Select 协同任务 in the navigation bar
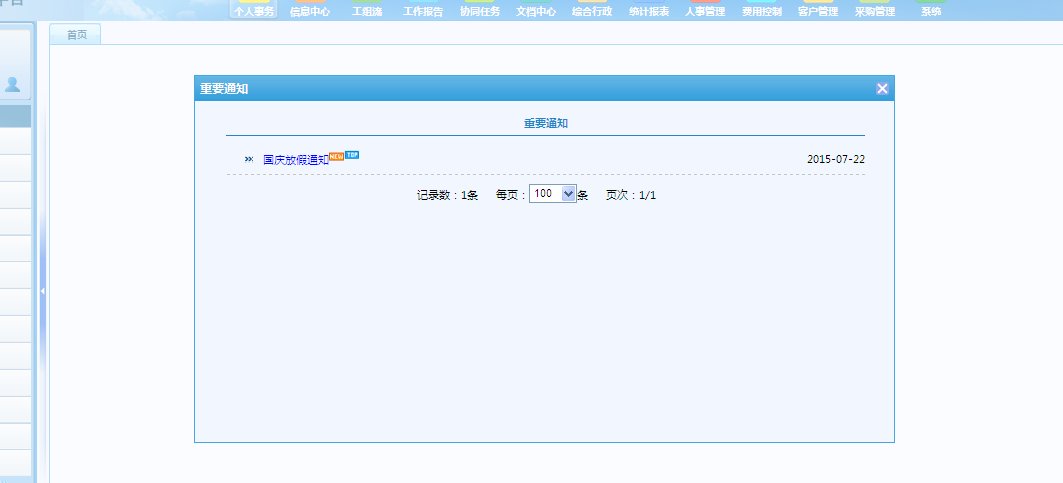This screenshot has height=483, width=1063. 480,12
